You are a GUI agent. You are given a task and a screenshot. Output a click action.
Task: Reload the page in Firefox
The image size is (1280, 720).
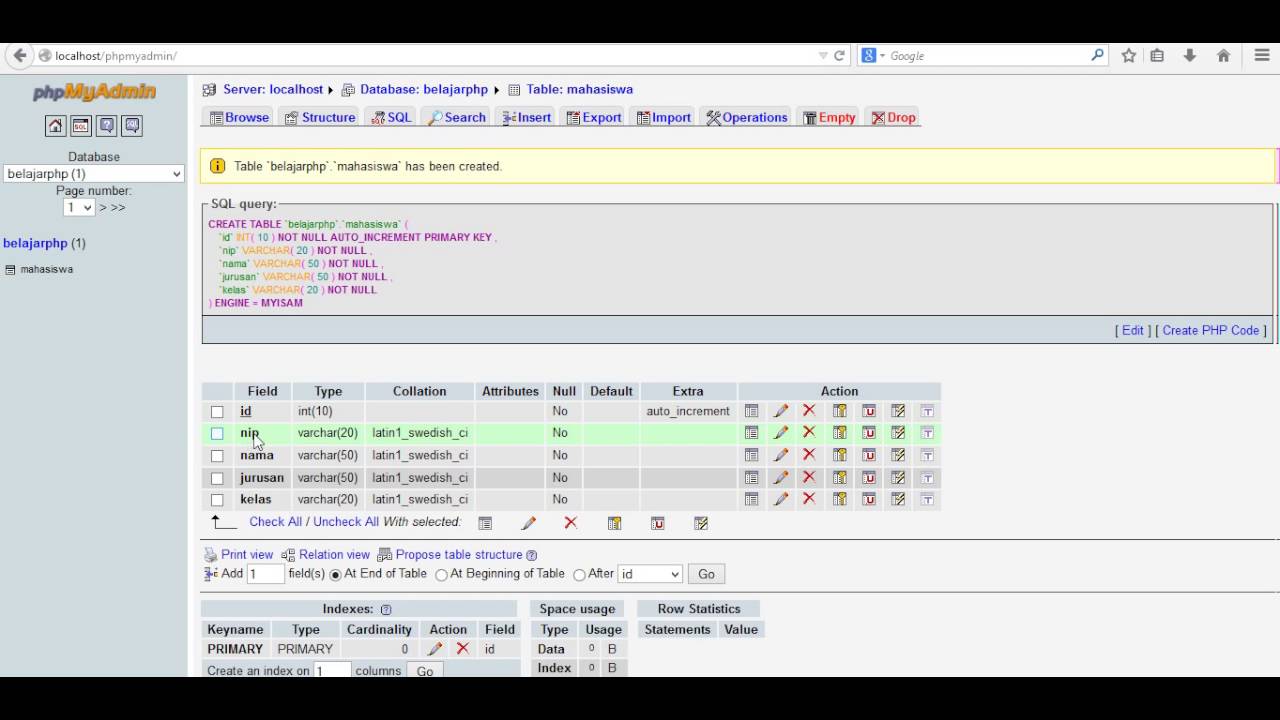[x=840, y=56]
